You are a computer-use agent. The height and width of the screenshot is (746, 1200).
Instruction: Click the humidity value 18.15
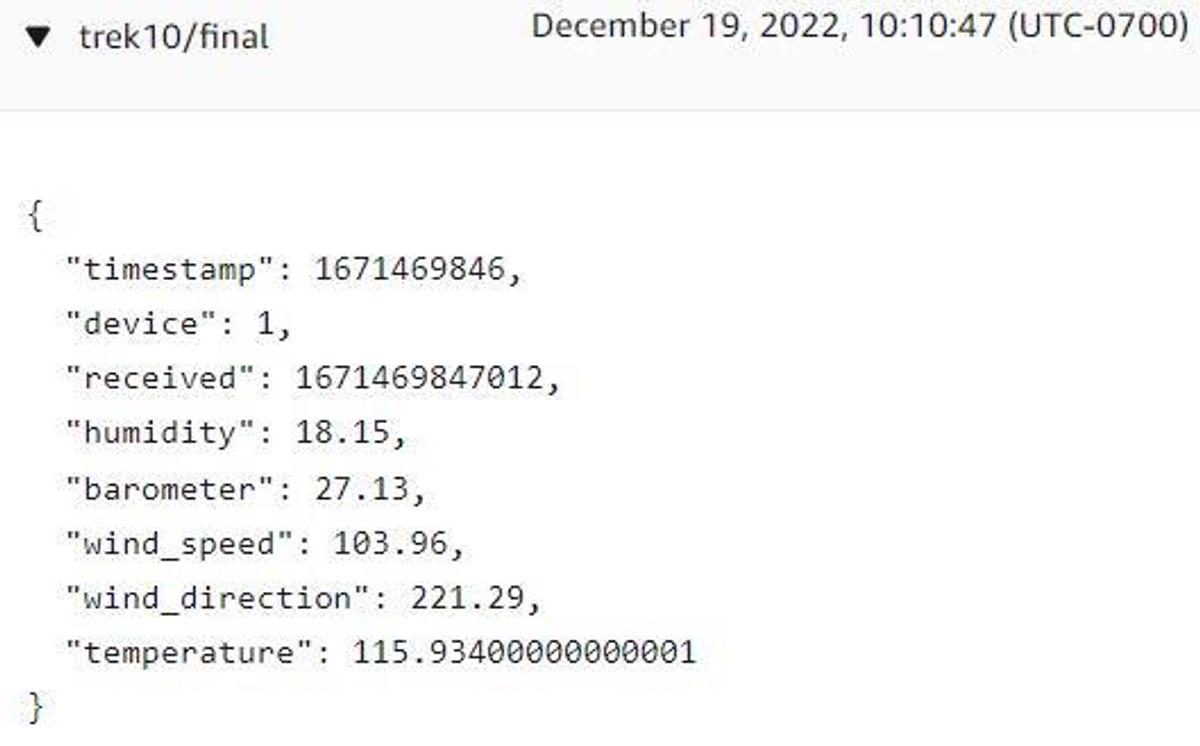[342, 433]
